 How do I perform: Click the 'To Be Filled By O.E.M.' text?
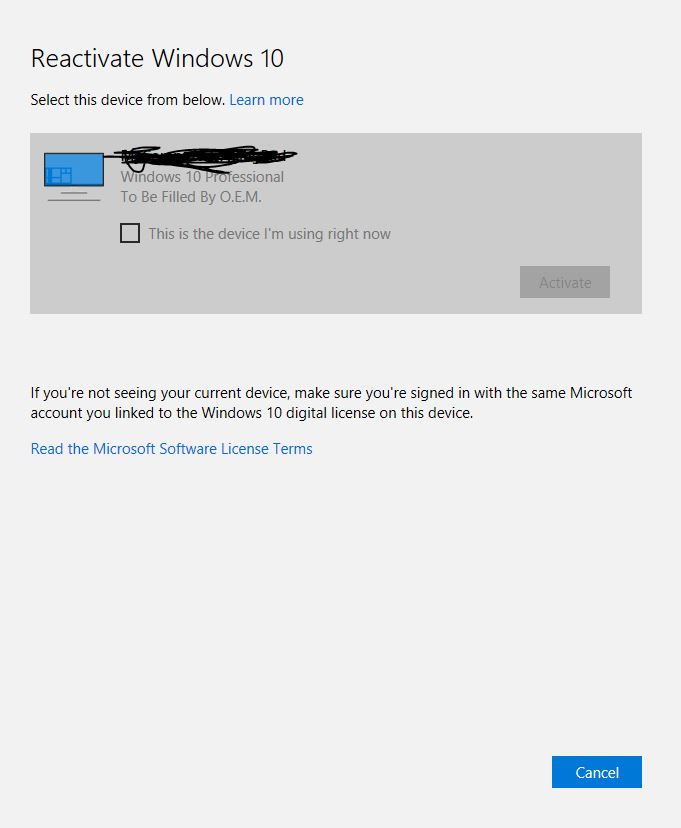(x=191, y=197)
